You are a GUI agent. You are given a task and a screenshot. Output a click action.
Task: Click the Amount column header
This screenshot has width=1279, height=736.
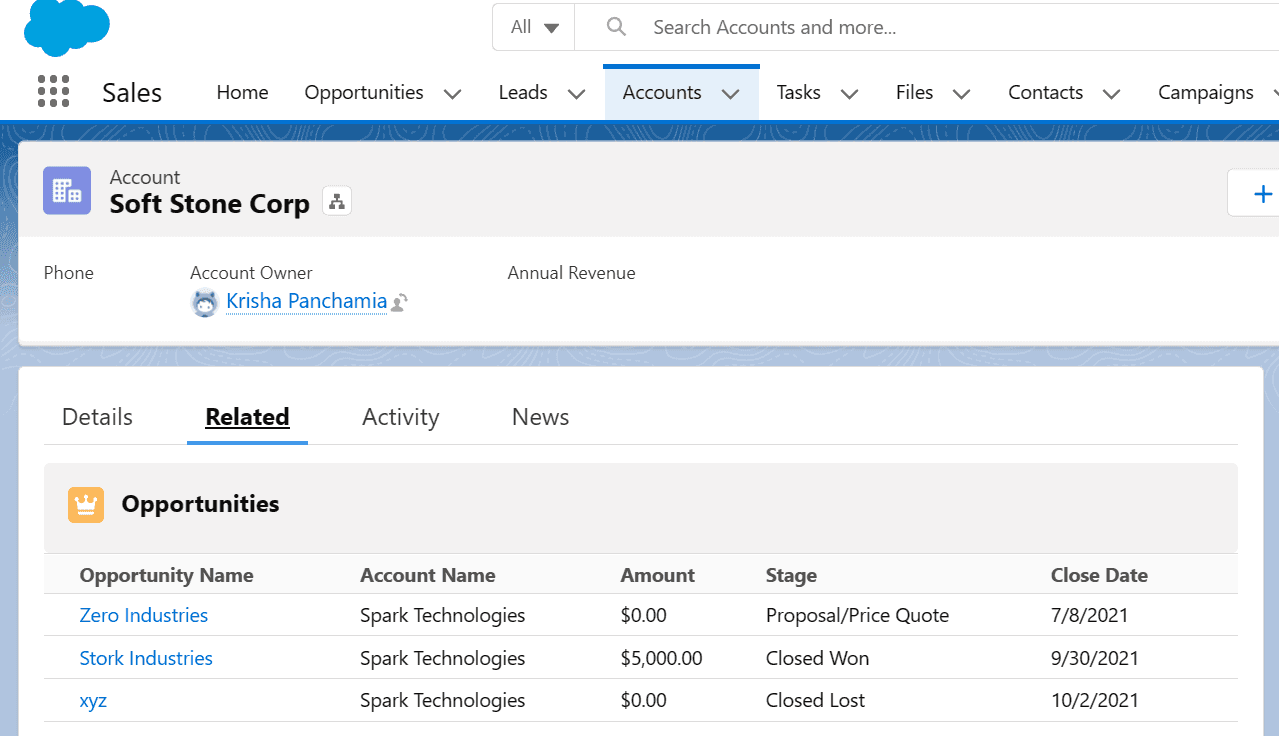pos(657,575)
